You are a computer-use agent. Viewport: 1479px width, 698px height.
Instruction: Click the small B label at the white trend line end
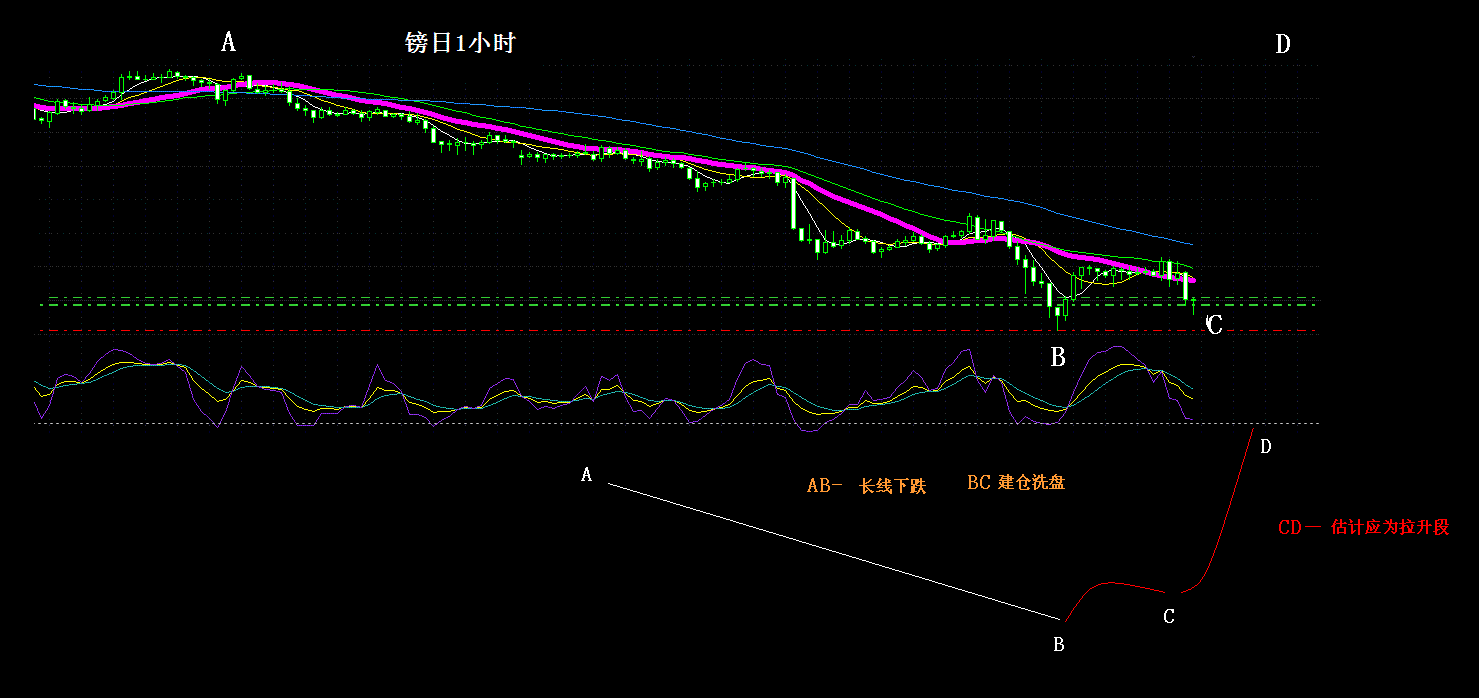(x=1059, y=645)
